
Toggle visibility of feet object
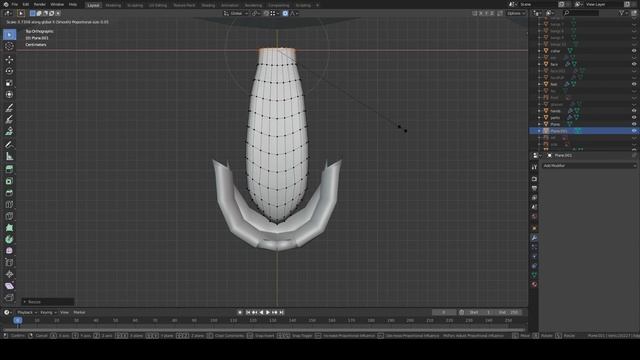[x=634, y=84]
